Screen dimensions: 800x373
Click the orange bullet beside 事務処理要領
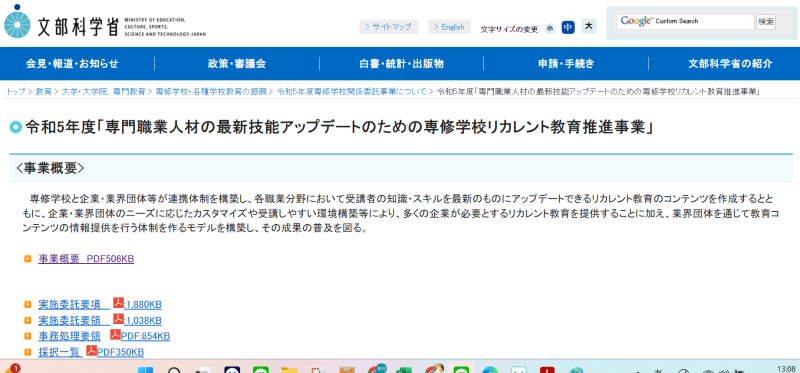28,336
